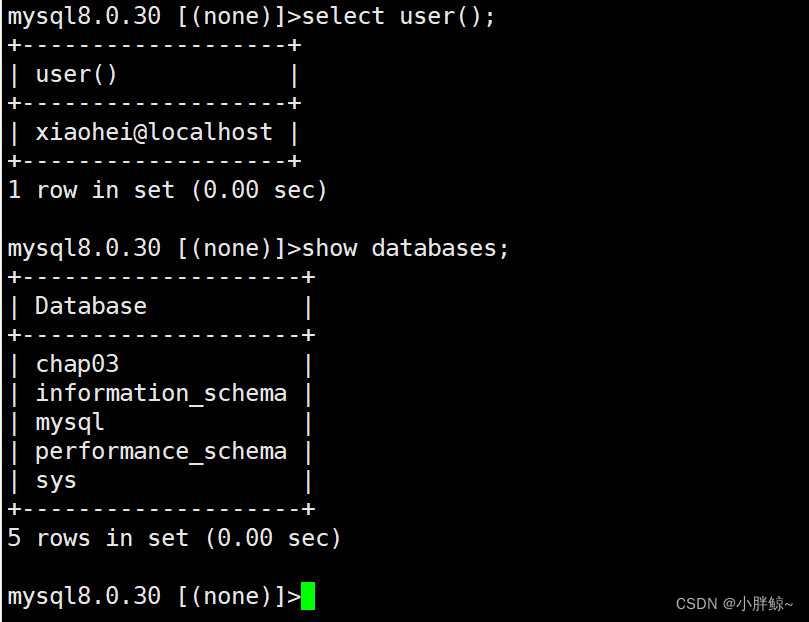Click '(0.00 sec)' after 1 row
The width and height of the screenshot is (809, 622).
click(260, 190)
